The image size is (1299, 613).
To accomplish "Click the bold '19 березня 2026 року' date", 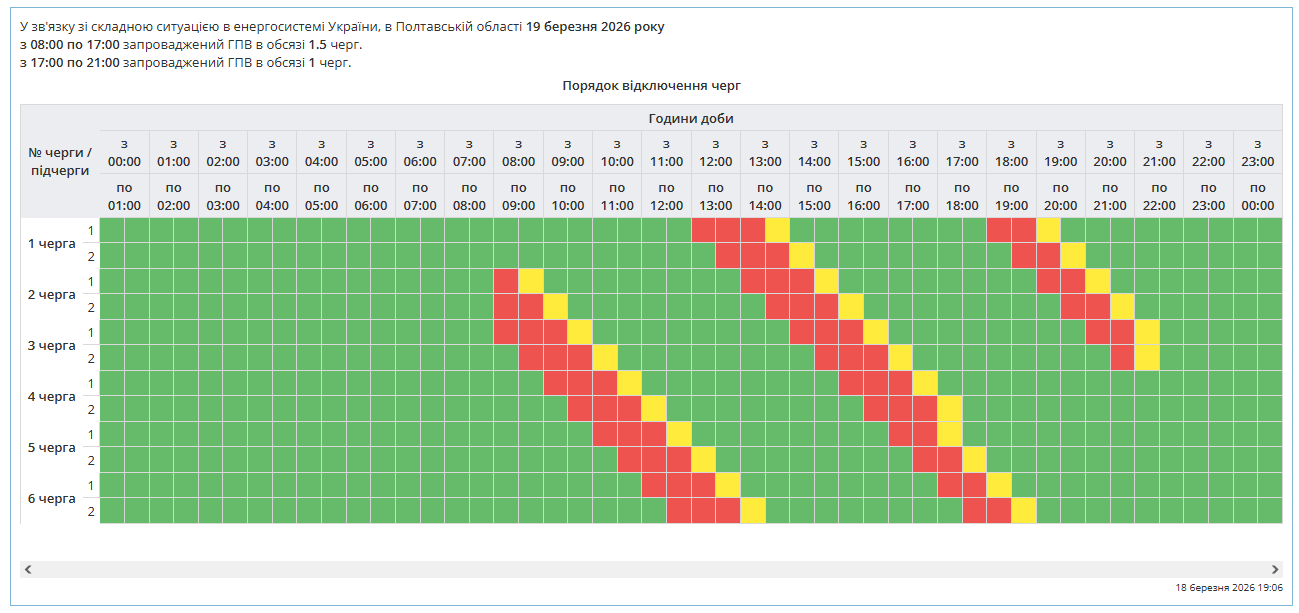I will tap(594, 27).
